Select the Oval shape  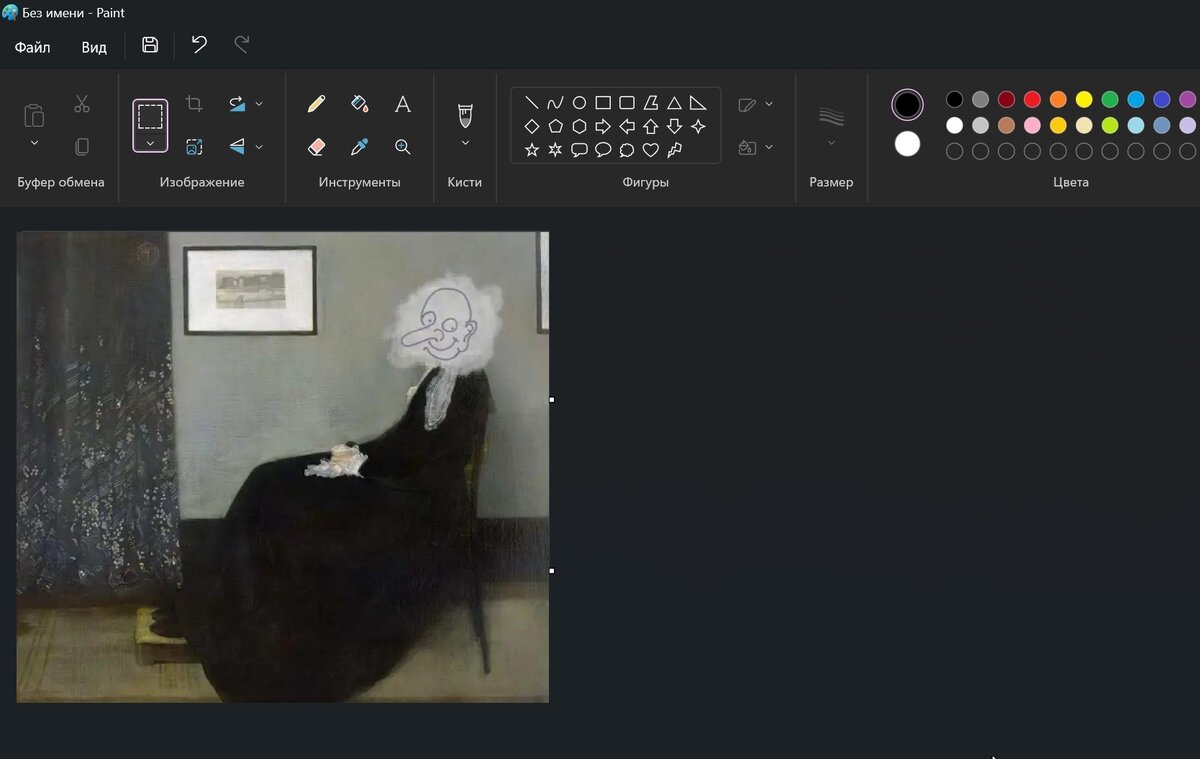tap(579, 103)
